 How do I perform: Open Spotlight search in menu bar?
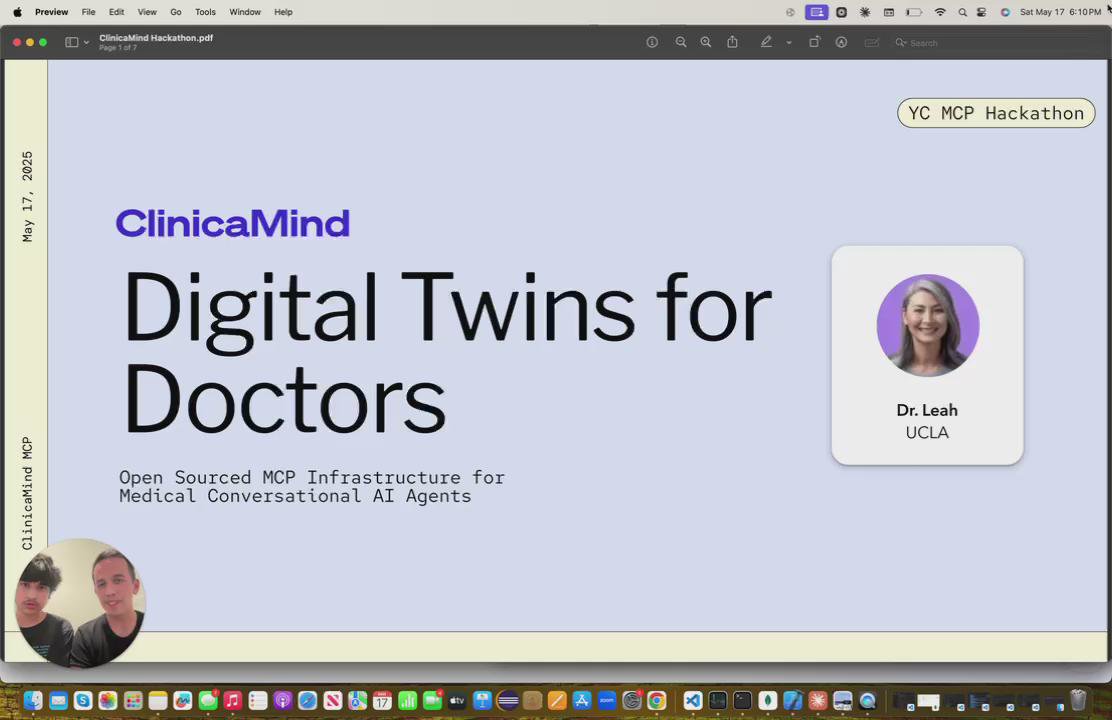[x=962, y=12]
